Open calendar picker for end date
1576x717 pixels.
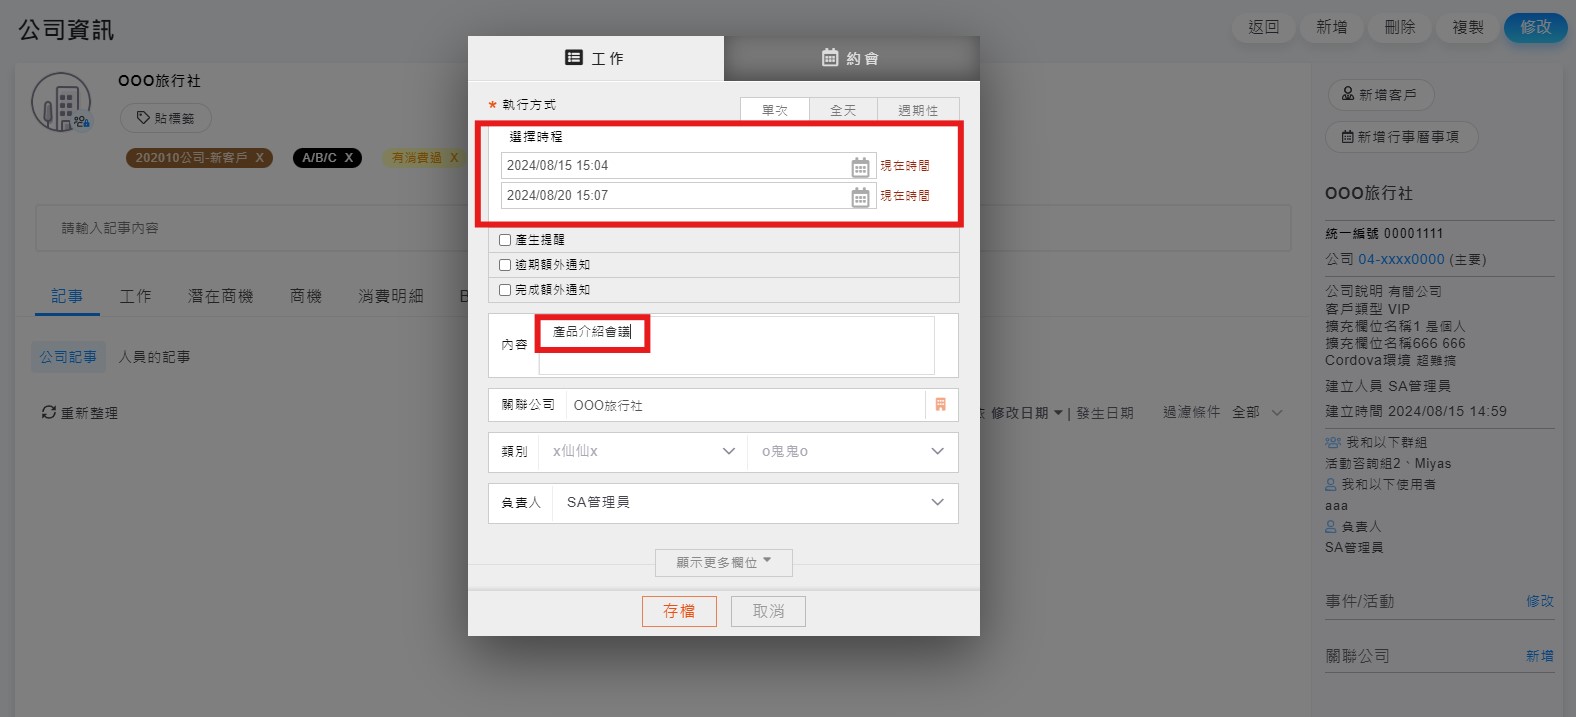click(860, 197)
